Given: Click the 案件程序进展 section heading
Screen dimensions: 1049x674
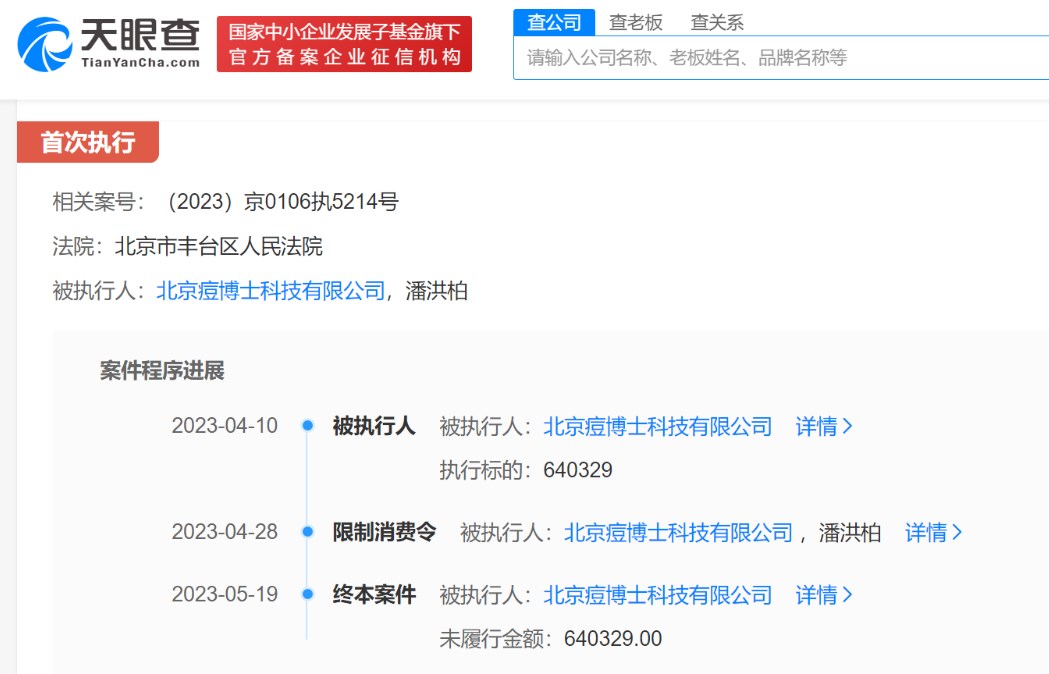Looking at the screenshot, I should pyautogui.click(x=163, y=370).
